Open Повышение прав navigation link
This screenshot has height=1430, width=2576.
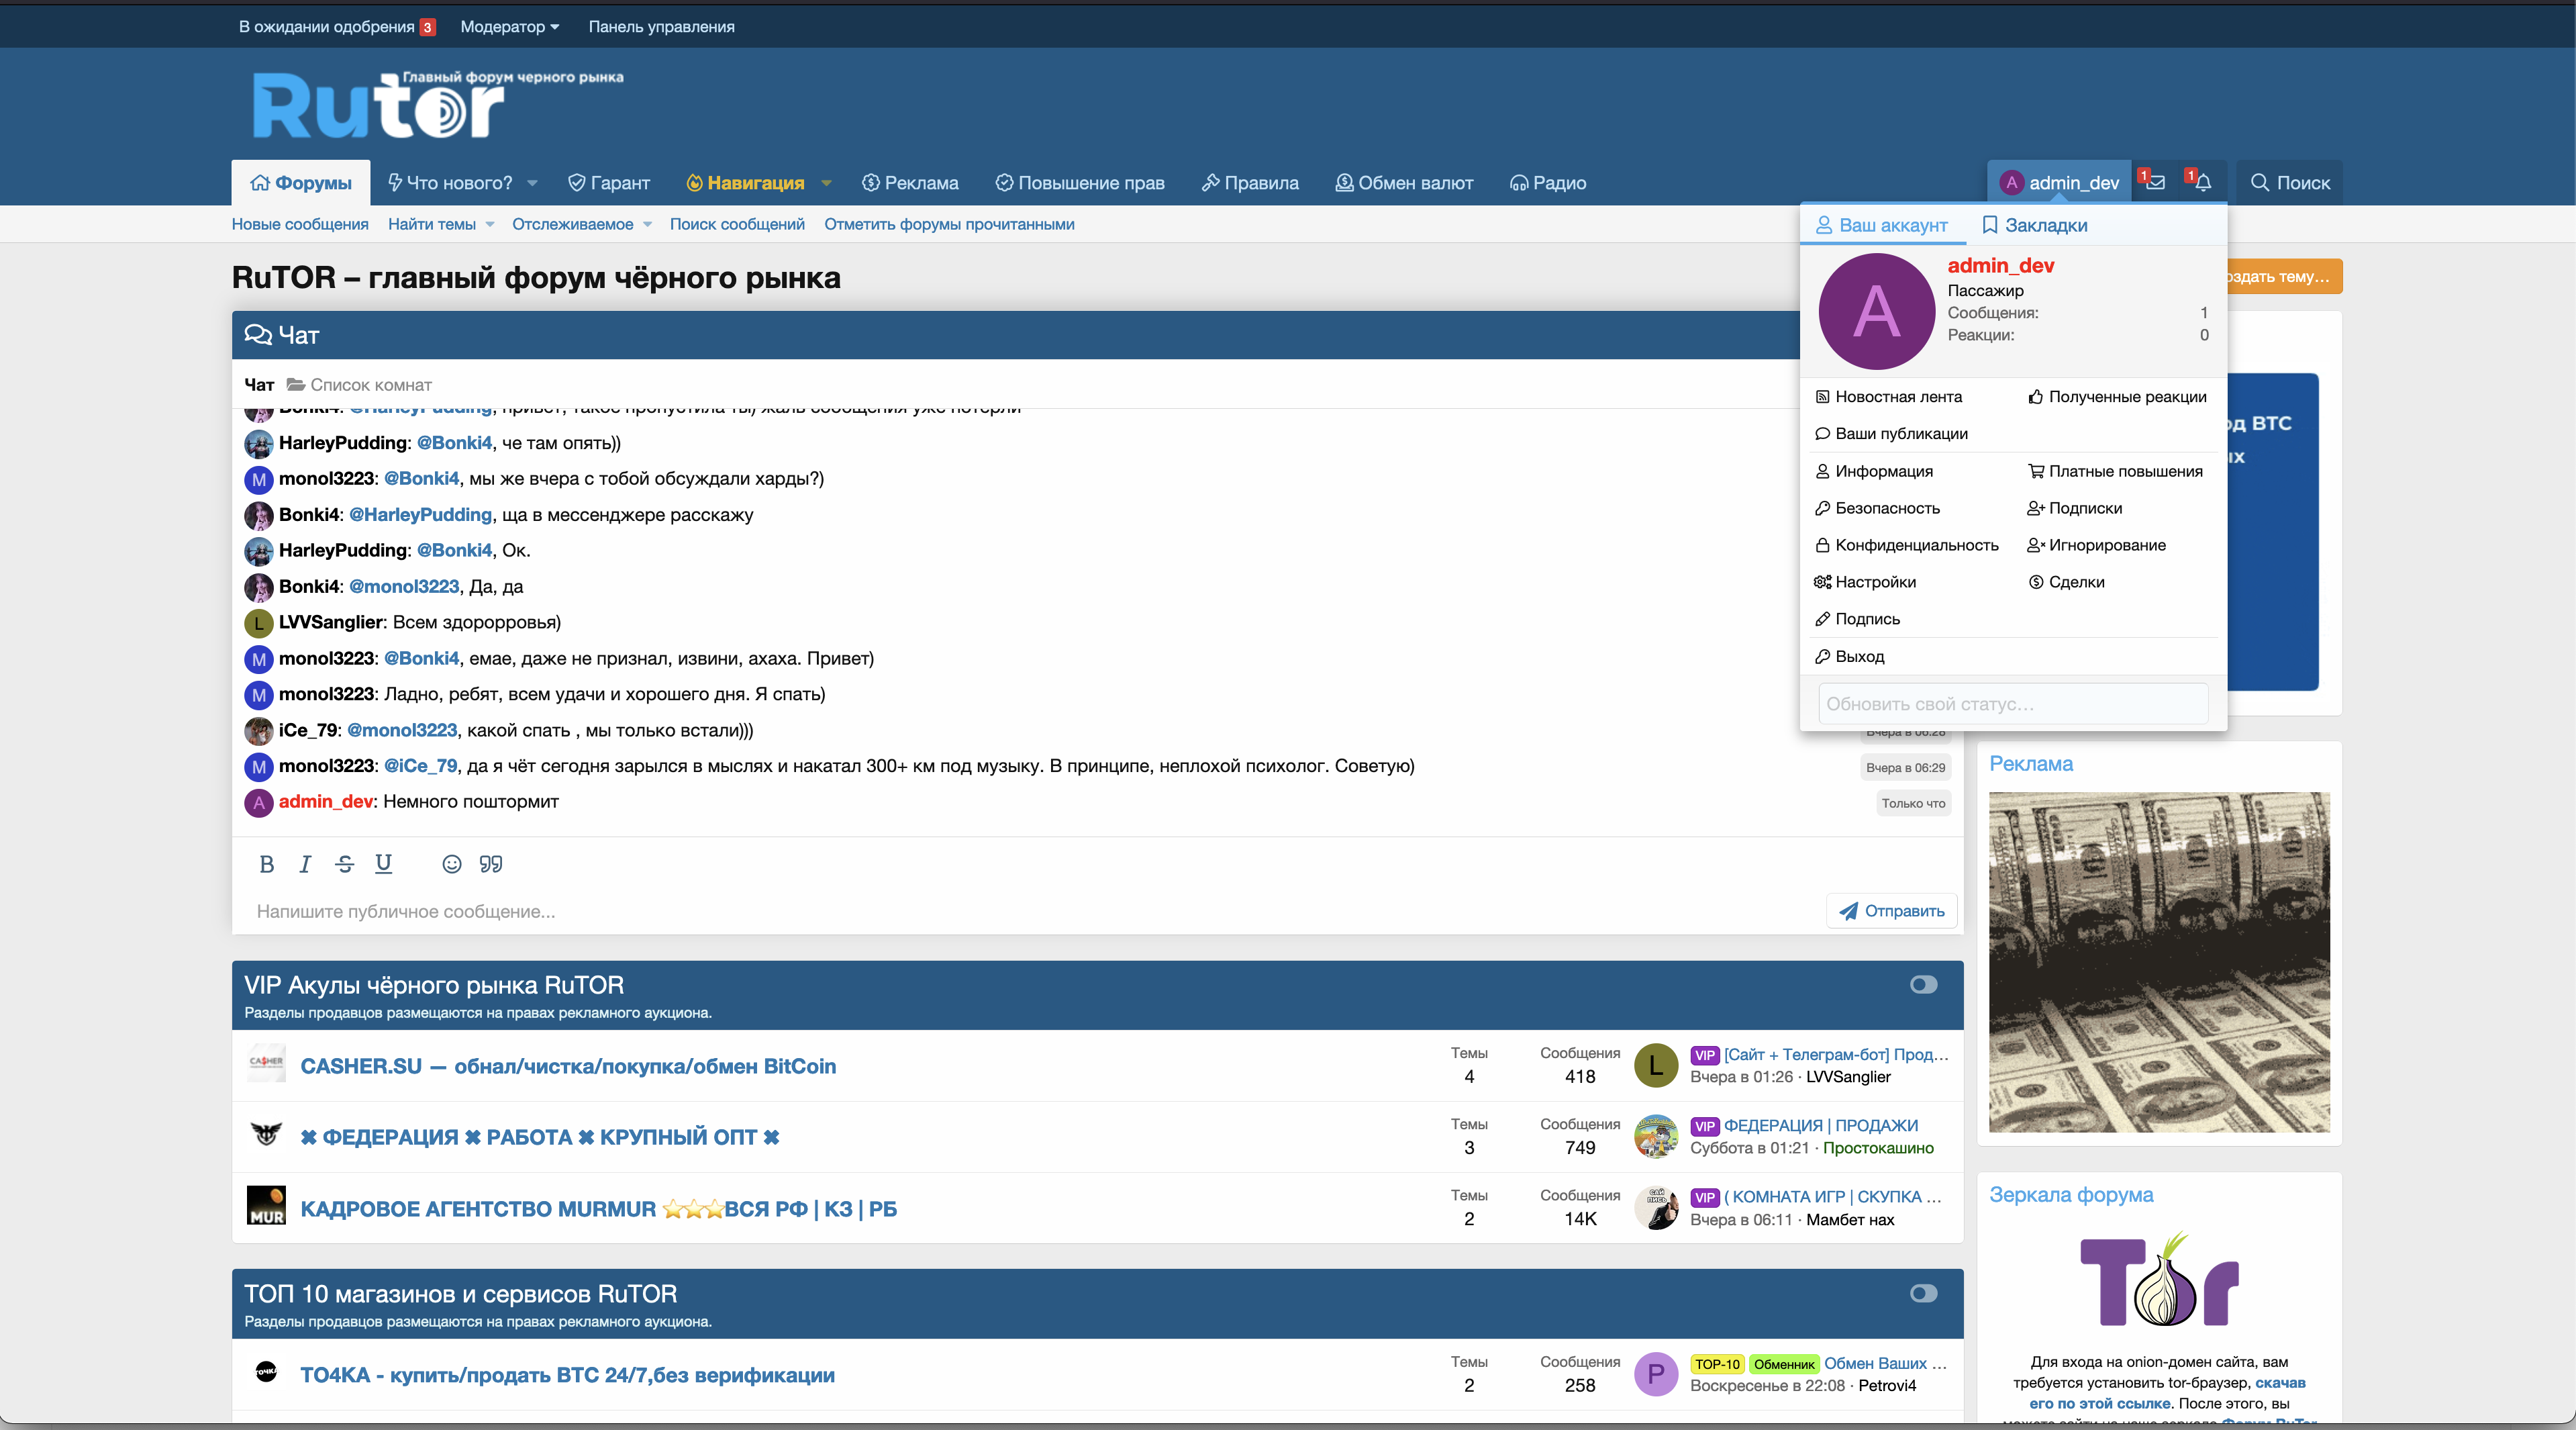[1080, 183]
